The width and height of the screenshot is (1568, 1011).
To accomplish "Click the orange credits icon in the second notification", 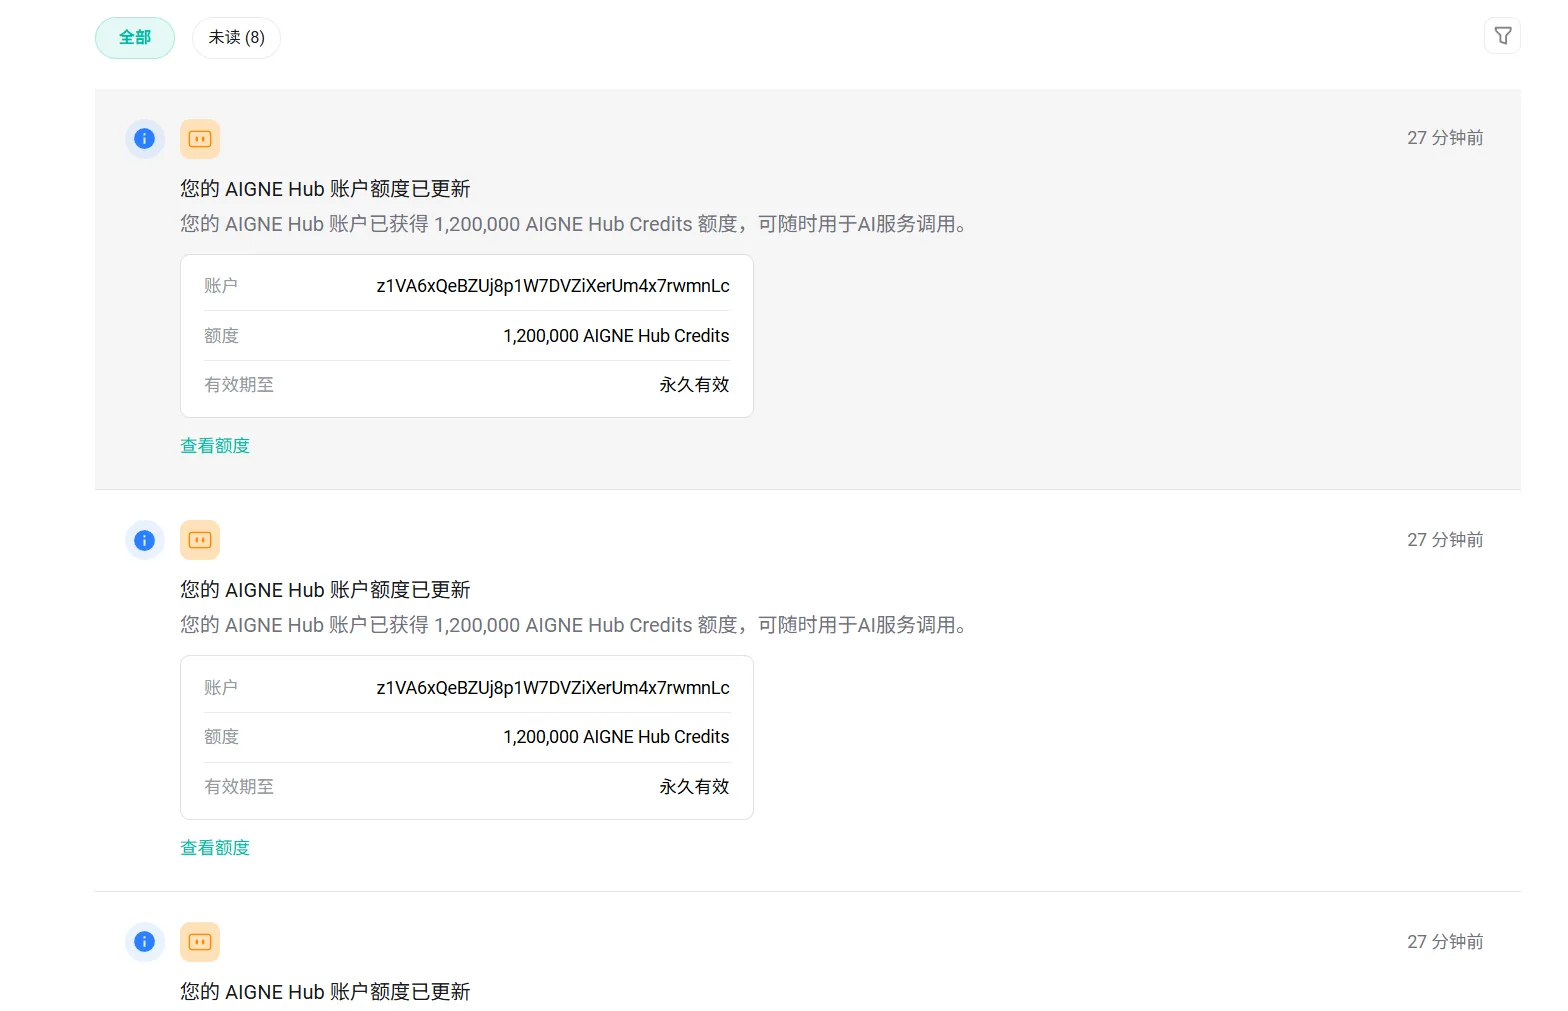I will [200, 541].
